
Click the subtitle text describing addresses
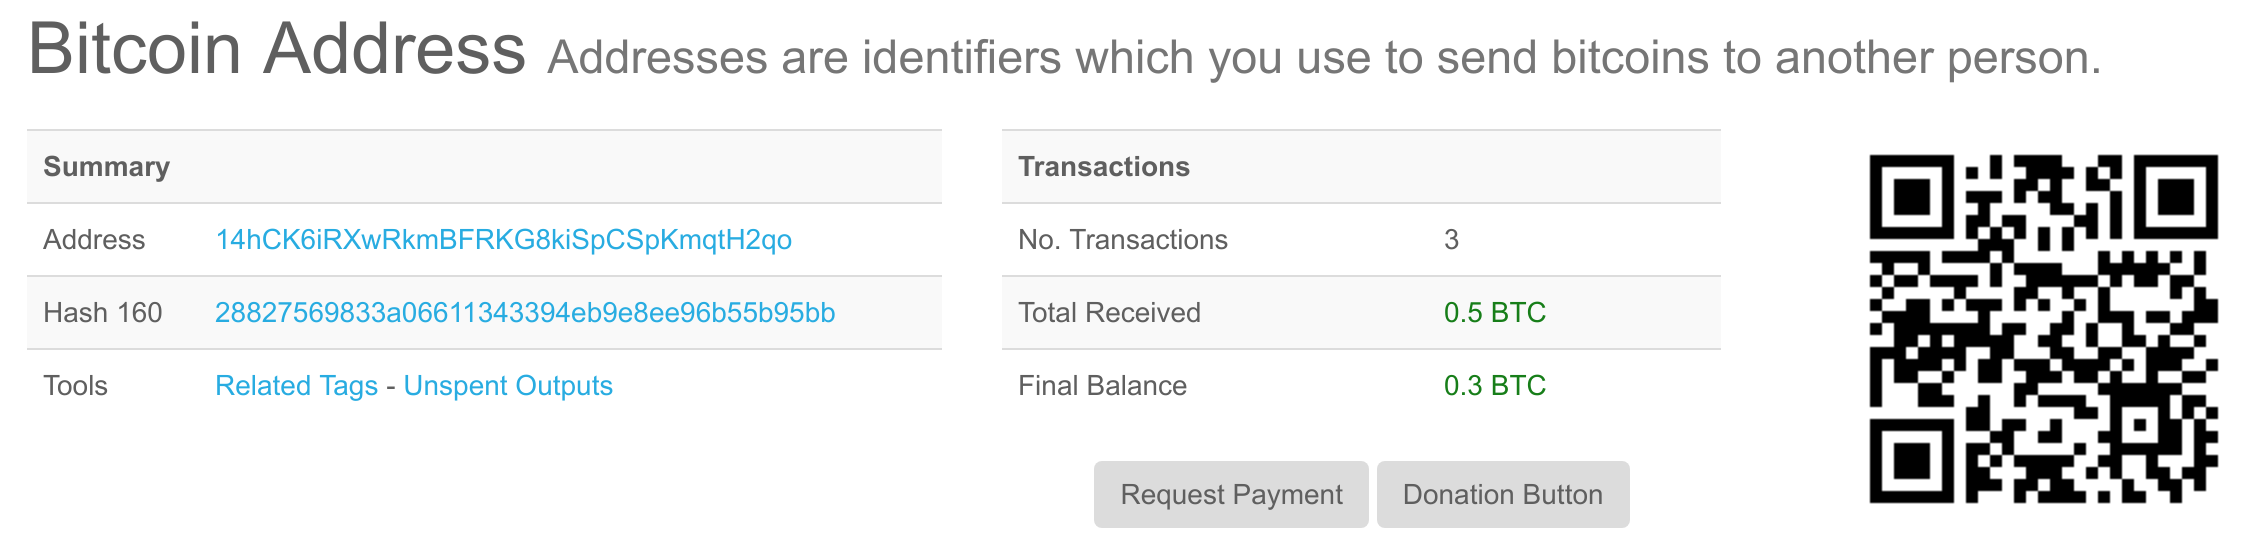[1323, 58]
